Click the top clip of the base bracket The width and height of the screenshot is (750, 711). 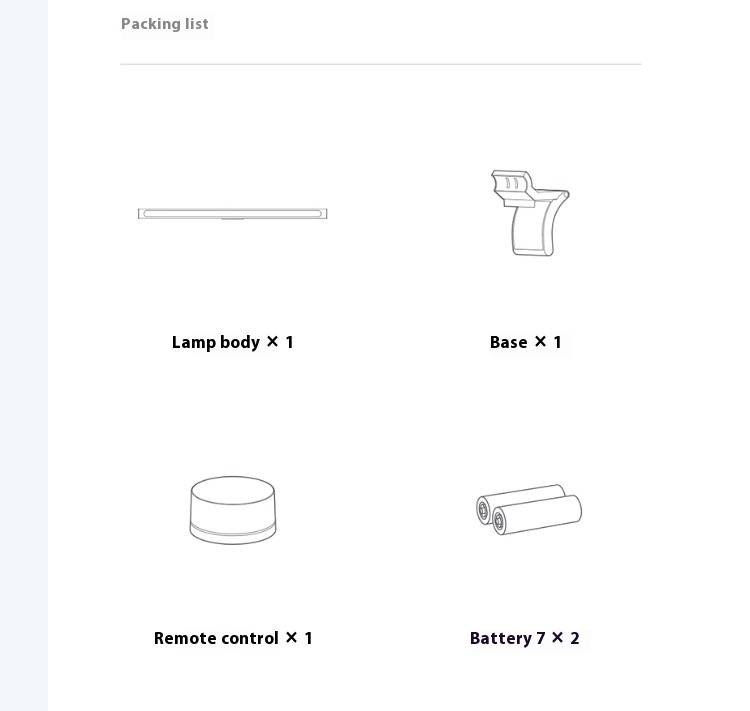(x=513, y=187)
